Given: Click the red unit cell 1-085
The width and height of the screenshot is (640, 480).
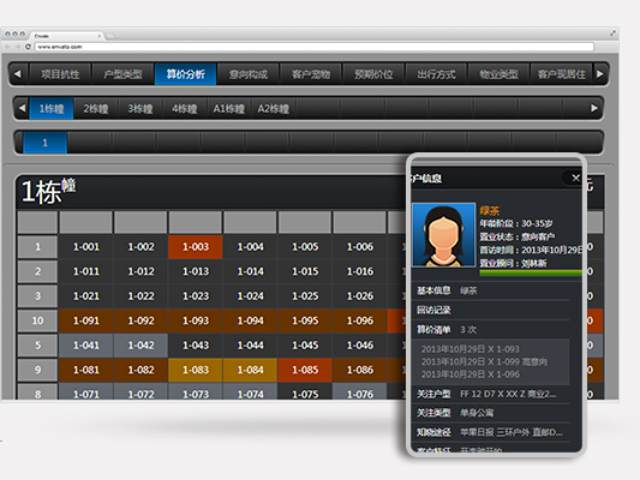Looking at the screenshot, I should pos(304,370).
